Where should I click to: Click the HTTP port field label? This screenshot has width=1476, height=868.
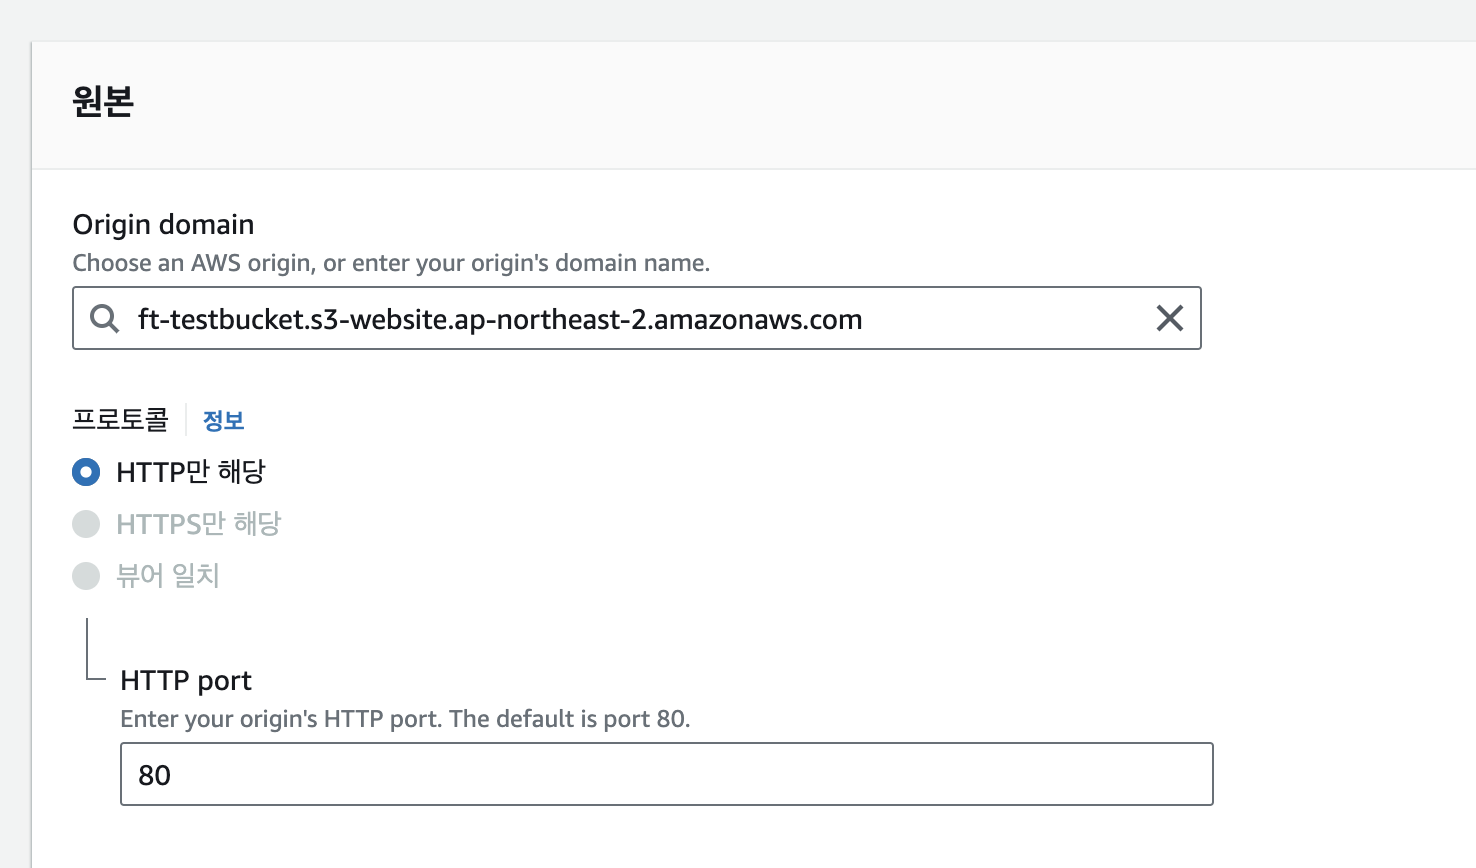coord(186,680)
